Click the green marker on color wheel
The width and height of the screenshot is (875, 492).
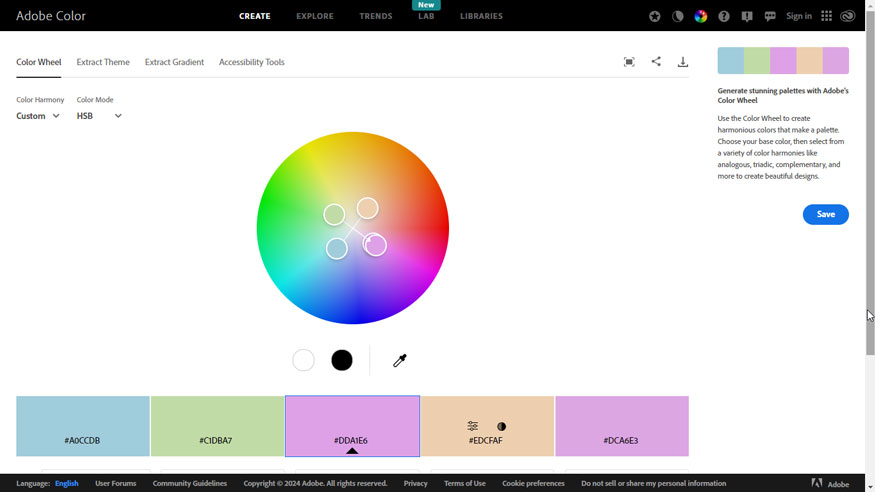tap(334, 215)
